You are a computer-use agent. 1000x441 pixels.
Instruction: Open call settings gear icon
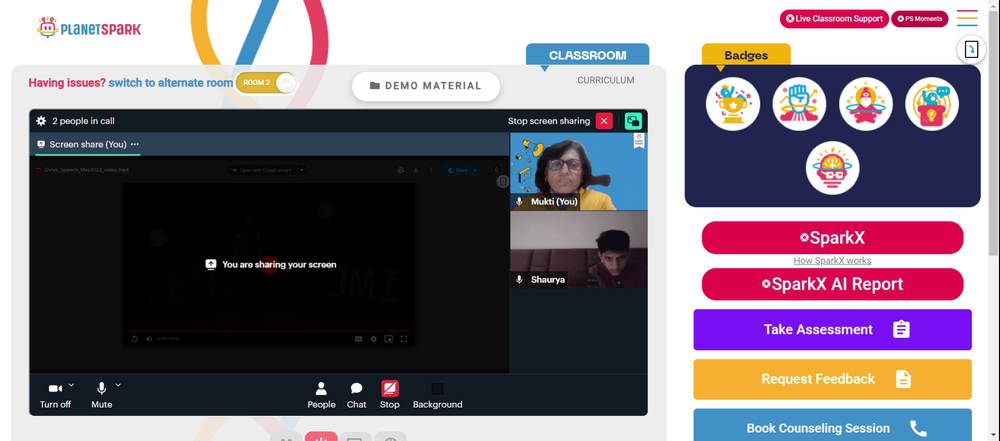41,121
